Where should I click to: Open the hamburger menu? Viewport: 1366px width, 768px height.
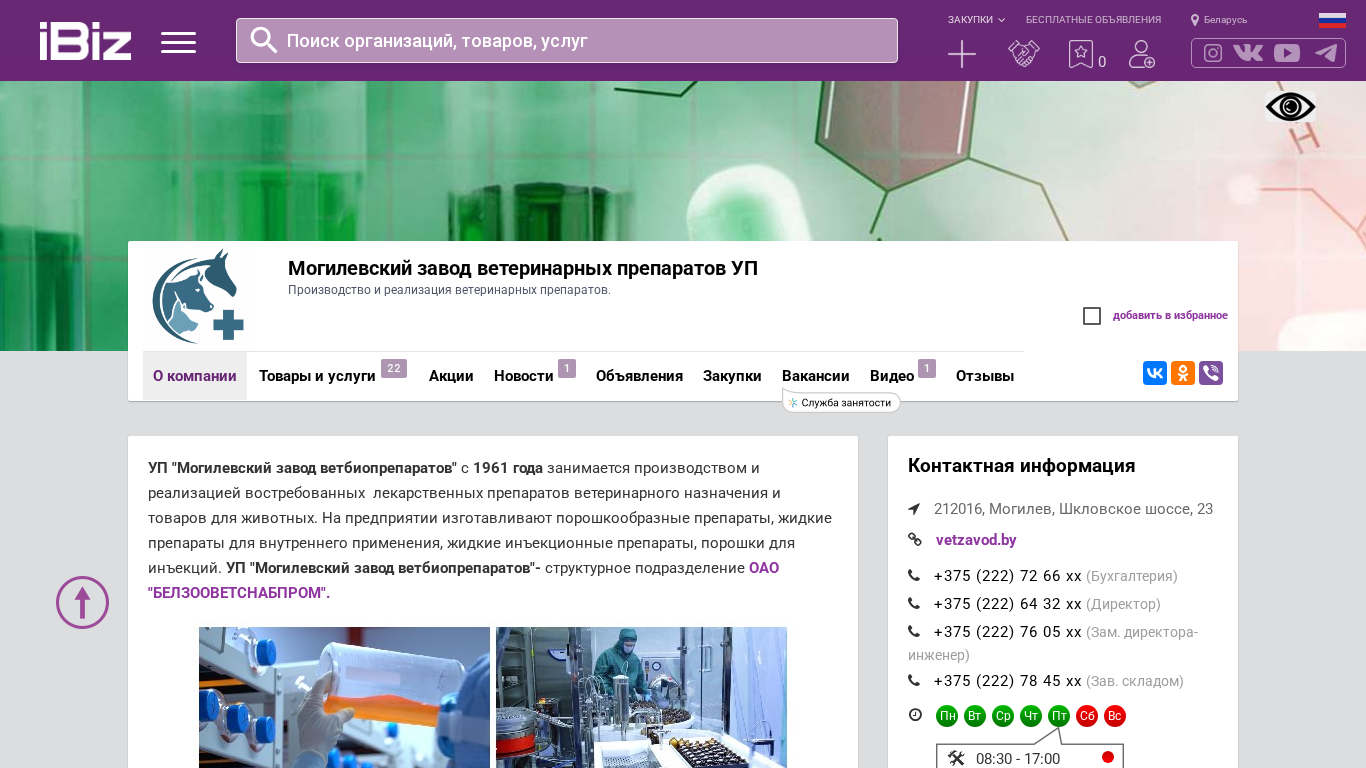pyautogui.click(x=178, y=42)
